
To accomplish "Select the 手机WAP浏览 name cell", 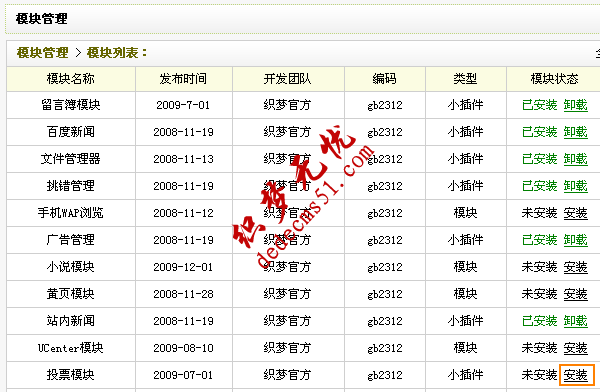I will click(71, 213).
